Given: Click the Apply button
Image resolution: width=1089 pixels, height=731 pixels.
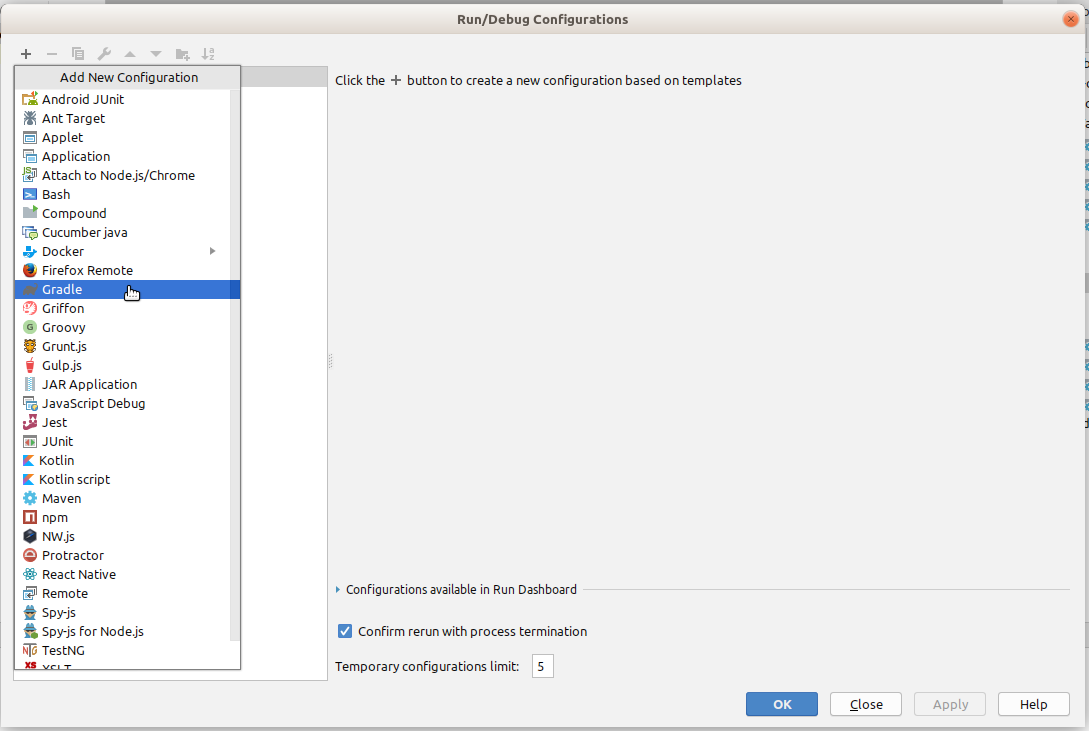Looking at the screenshot, I should (950, 704).
